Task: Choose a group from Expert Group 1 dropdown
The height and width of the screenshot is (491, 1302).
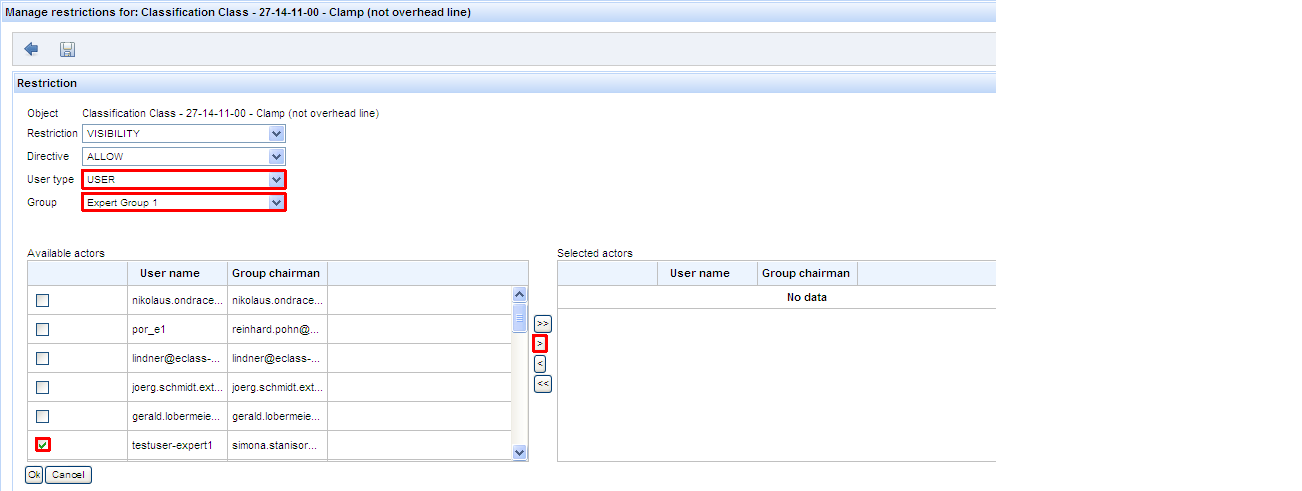Action: tap(276, 203)
